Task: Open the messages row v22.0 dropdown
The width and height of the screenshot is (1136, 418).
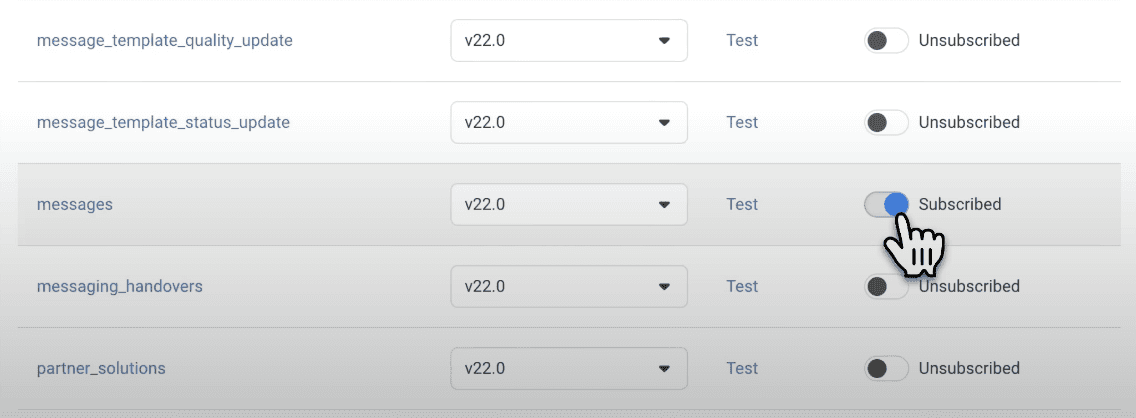Action: tap(569, 204)
